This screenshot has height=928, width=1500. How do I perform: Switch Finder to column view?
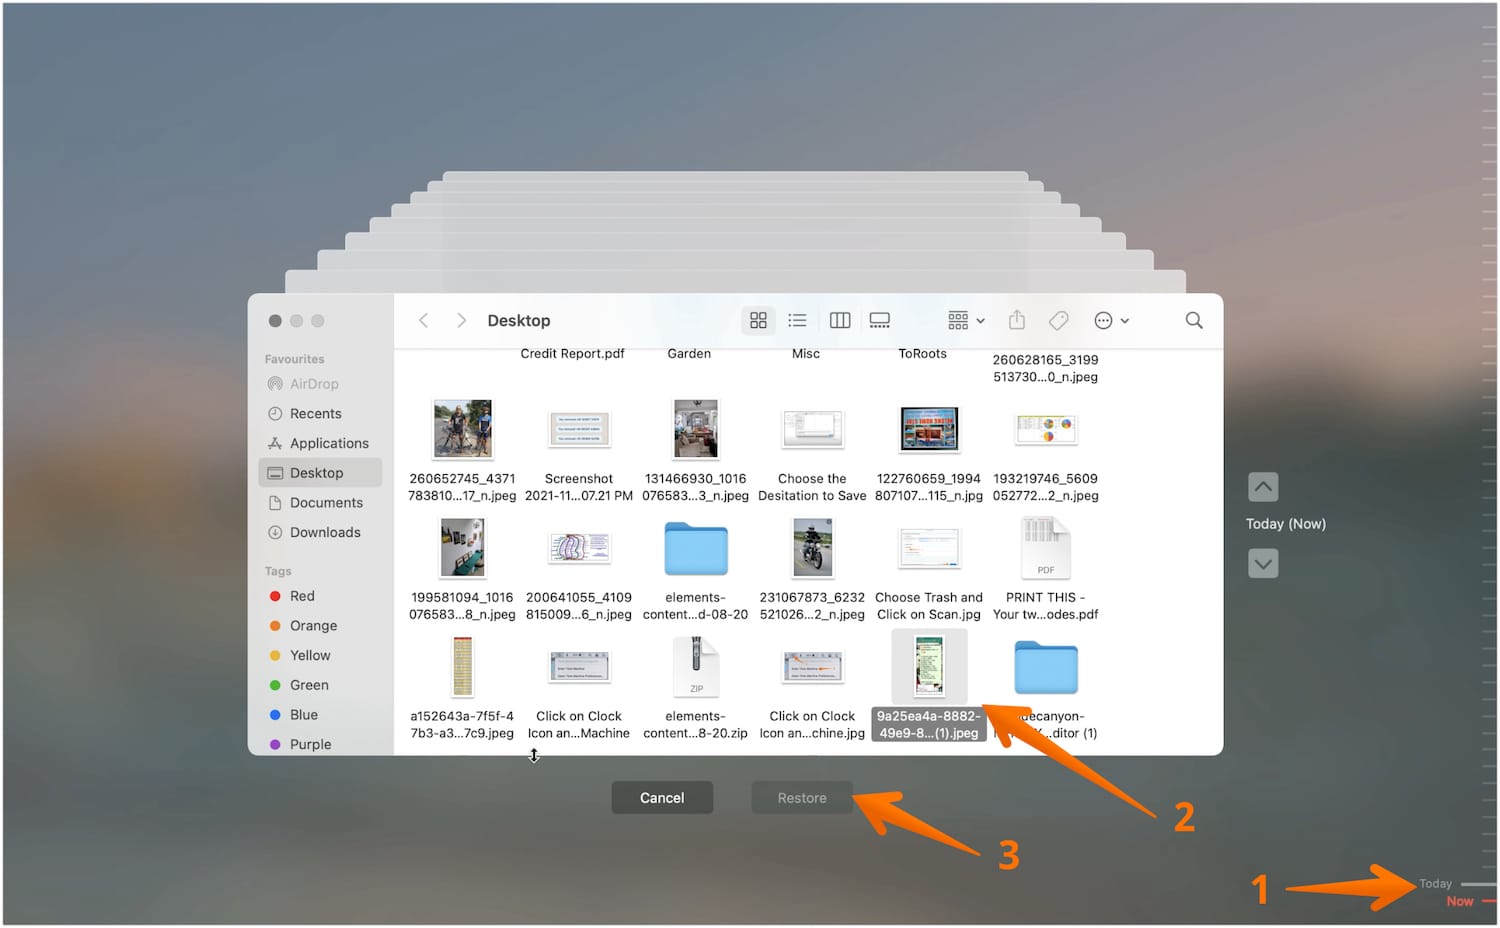[839, 320]
